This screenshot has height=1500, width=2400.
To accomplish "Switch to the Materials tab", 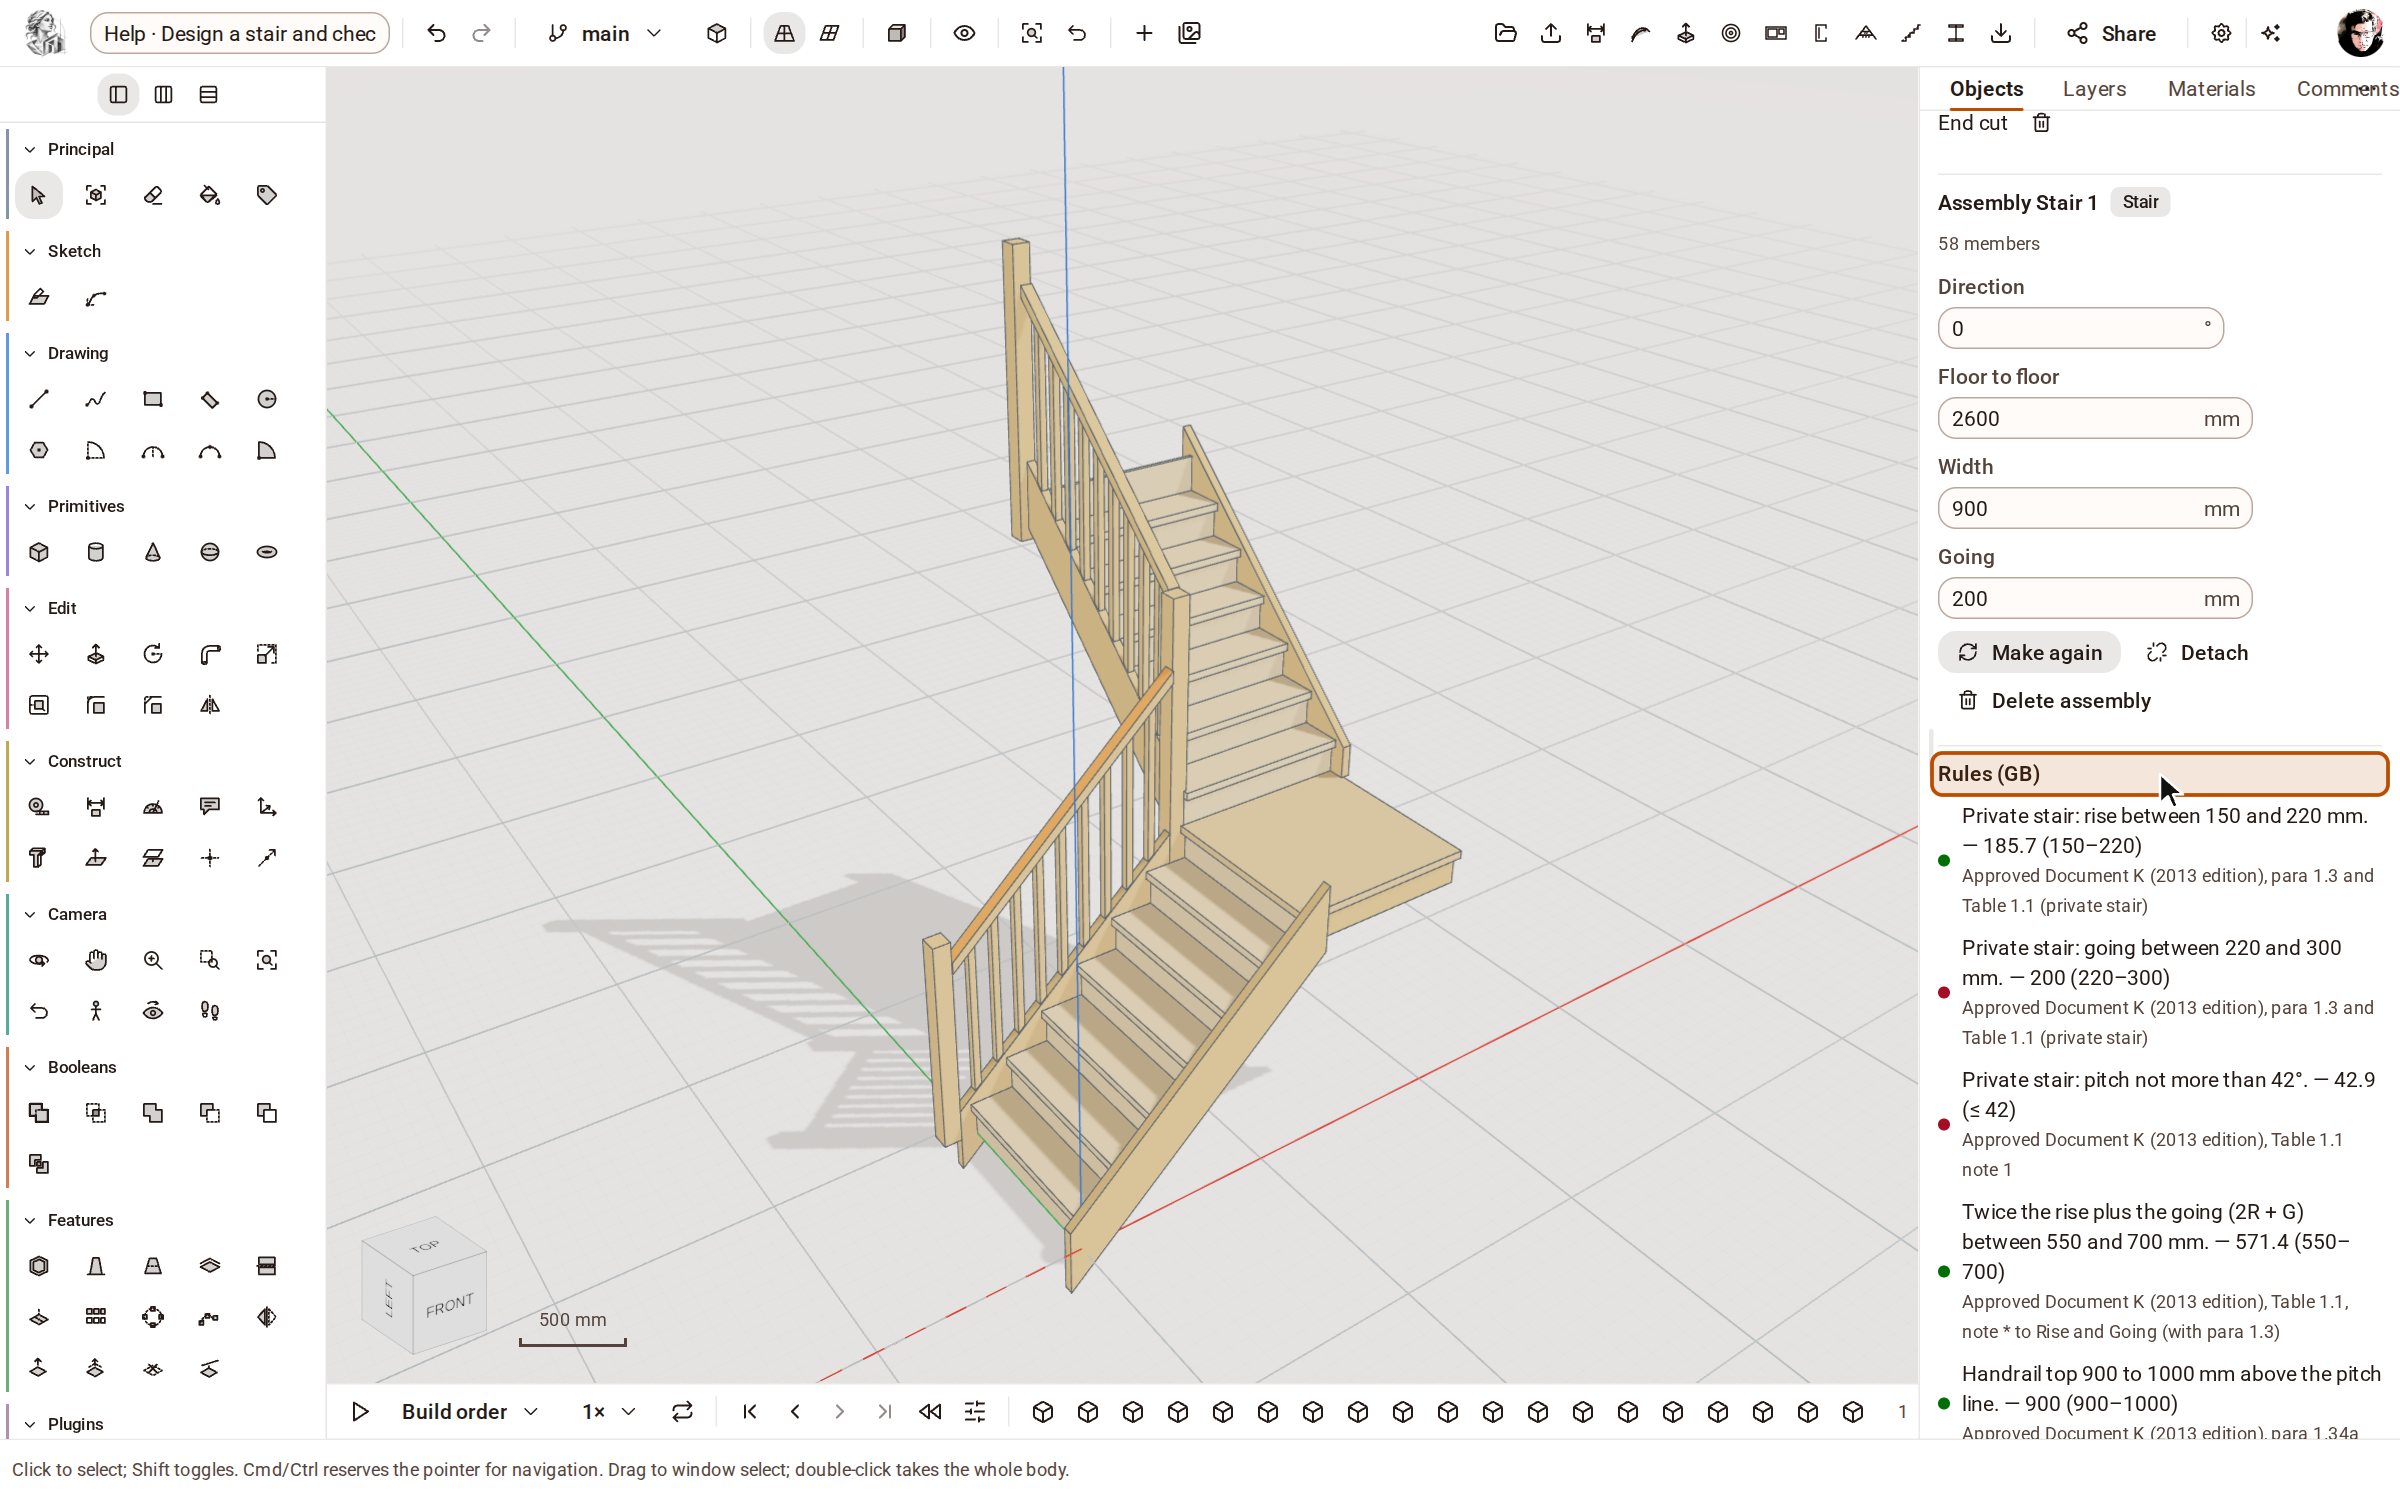I will coord(2211,89).
